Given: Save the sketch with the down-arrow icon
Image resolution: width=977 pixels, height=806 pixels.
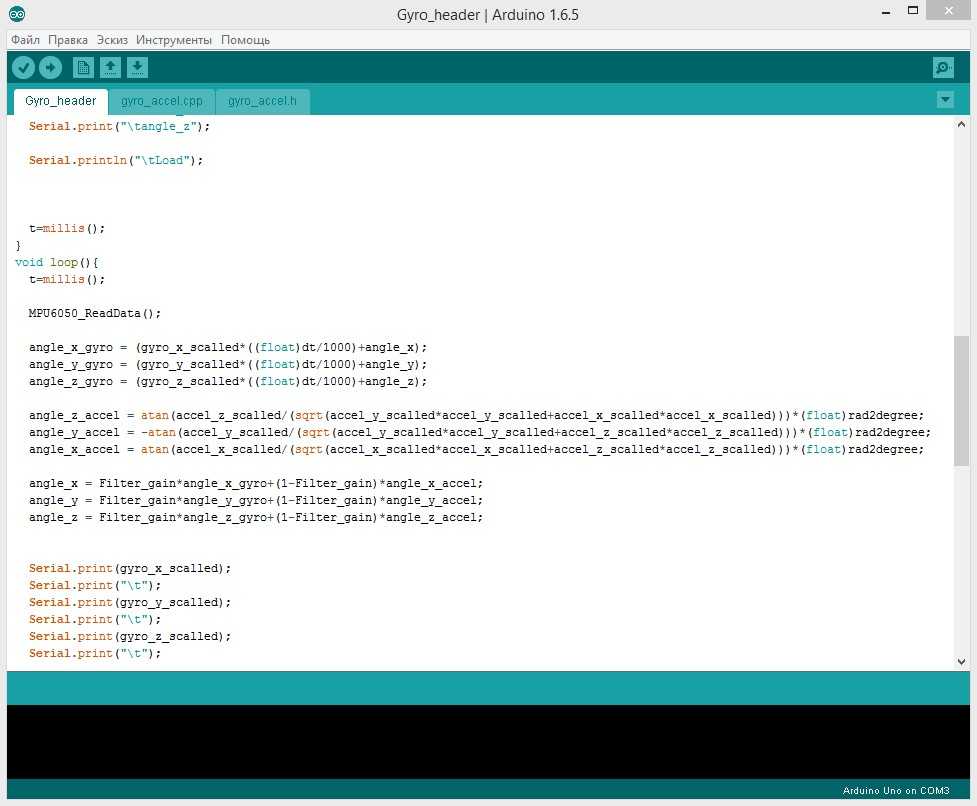Looking at the screenshot, I should click(138, 67).
